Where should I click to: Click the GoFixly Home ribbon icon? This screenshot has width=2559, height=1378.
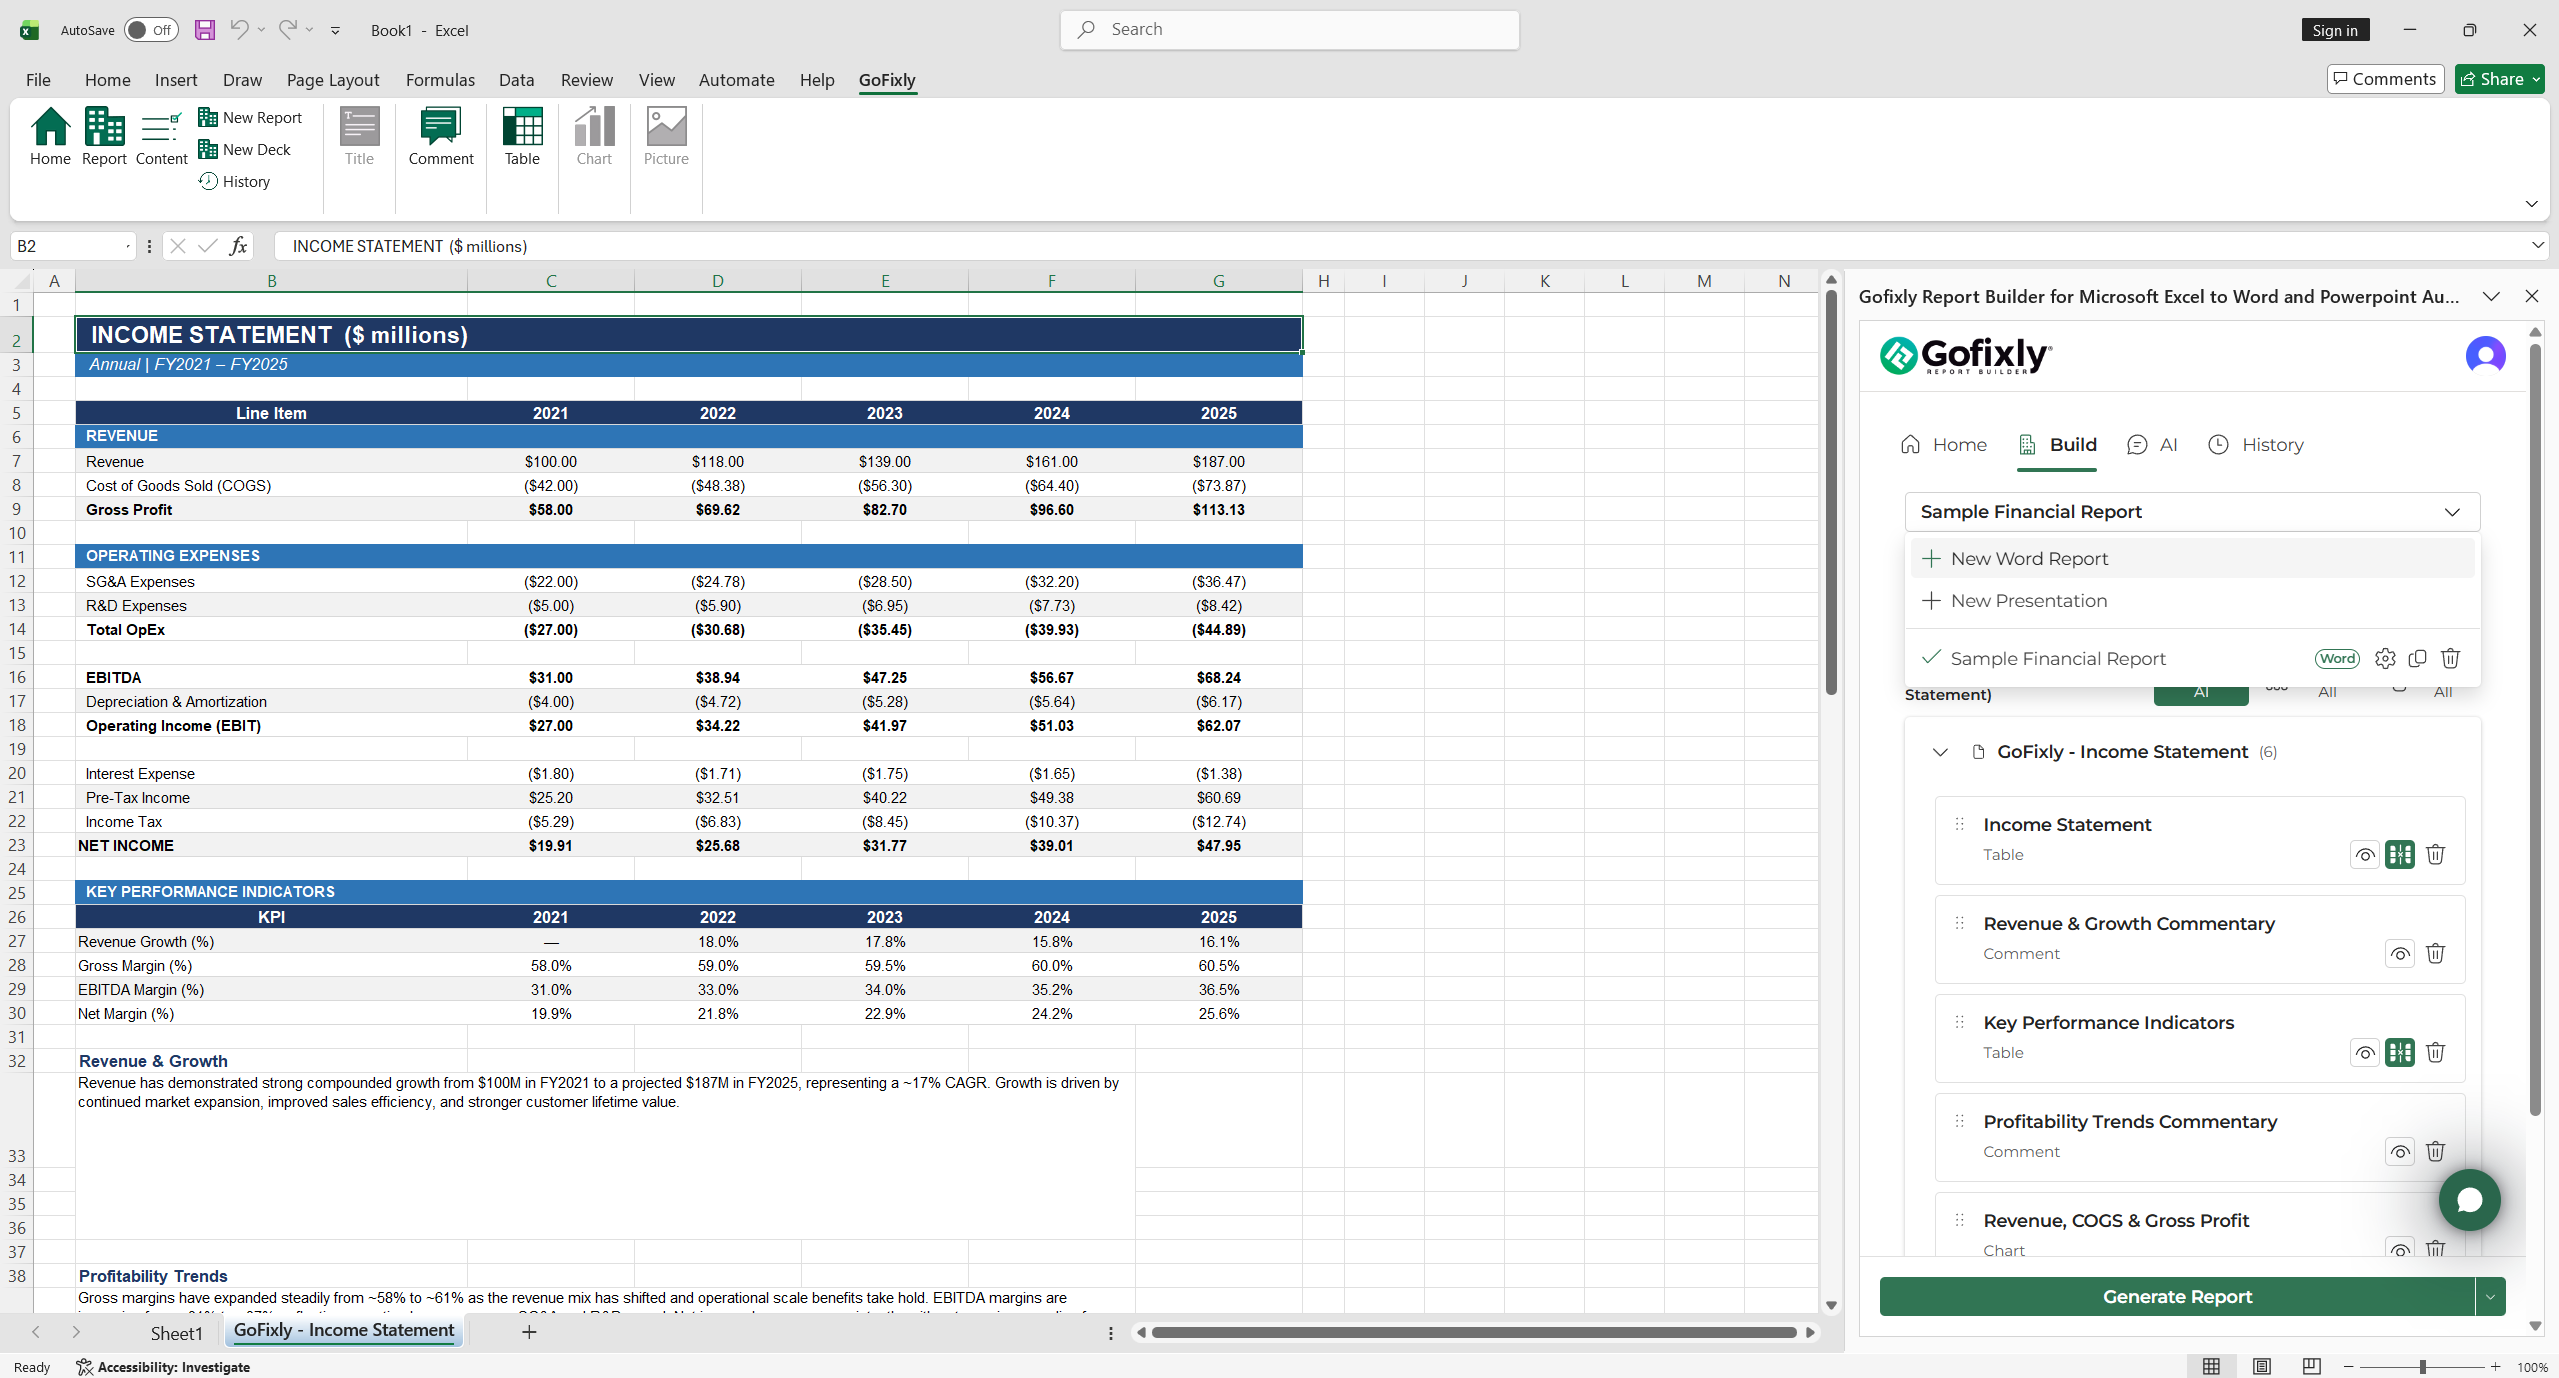point(50,136)
